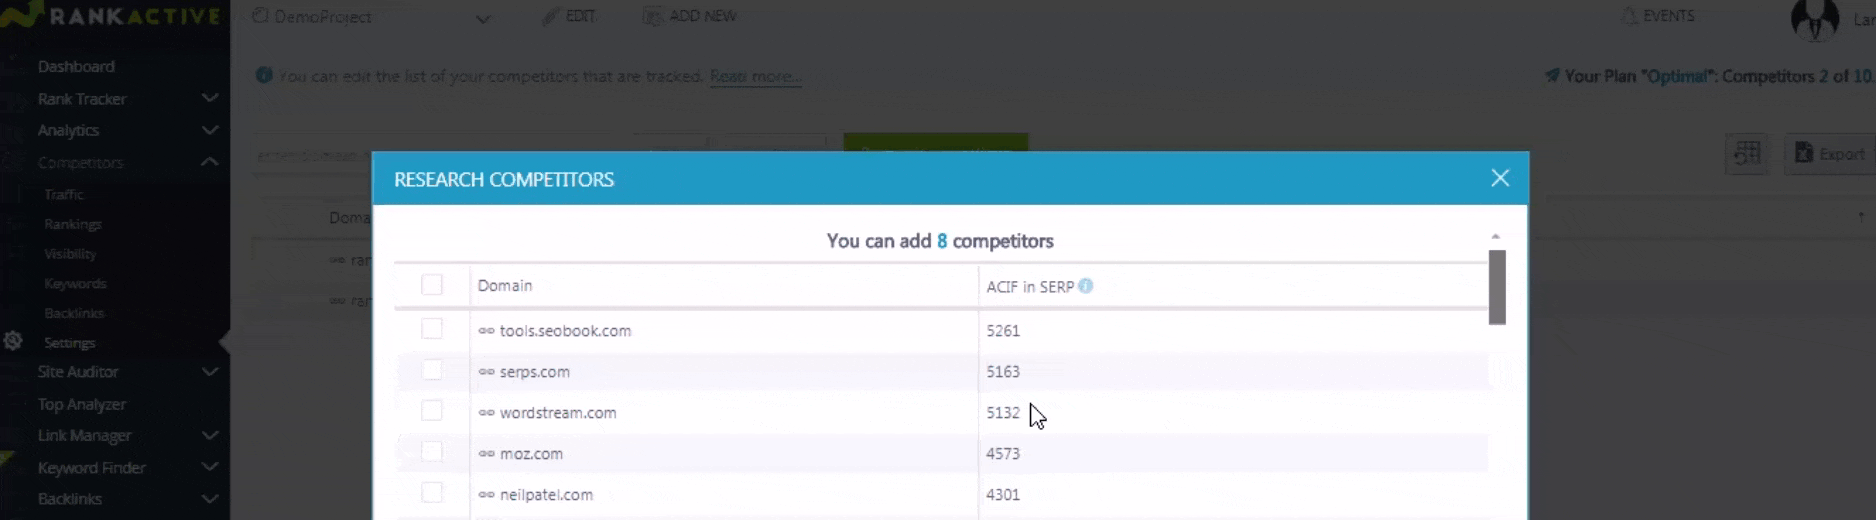Open the EVENTS notifications
The image size is (1876, 520).
(x=1658, y=16)
